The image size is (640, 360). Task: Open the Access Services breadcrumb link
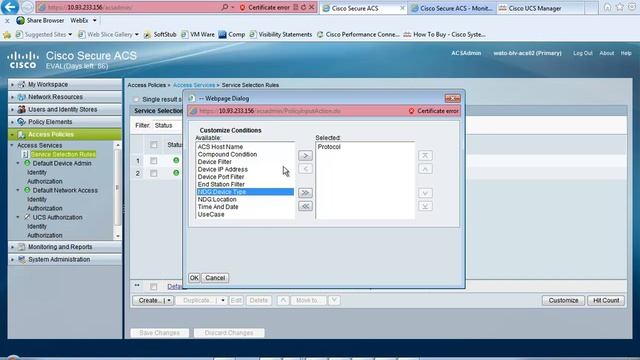[194, 85]
